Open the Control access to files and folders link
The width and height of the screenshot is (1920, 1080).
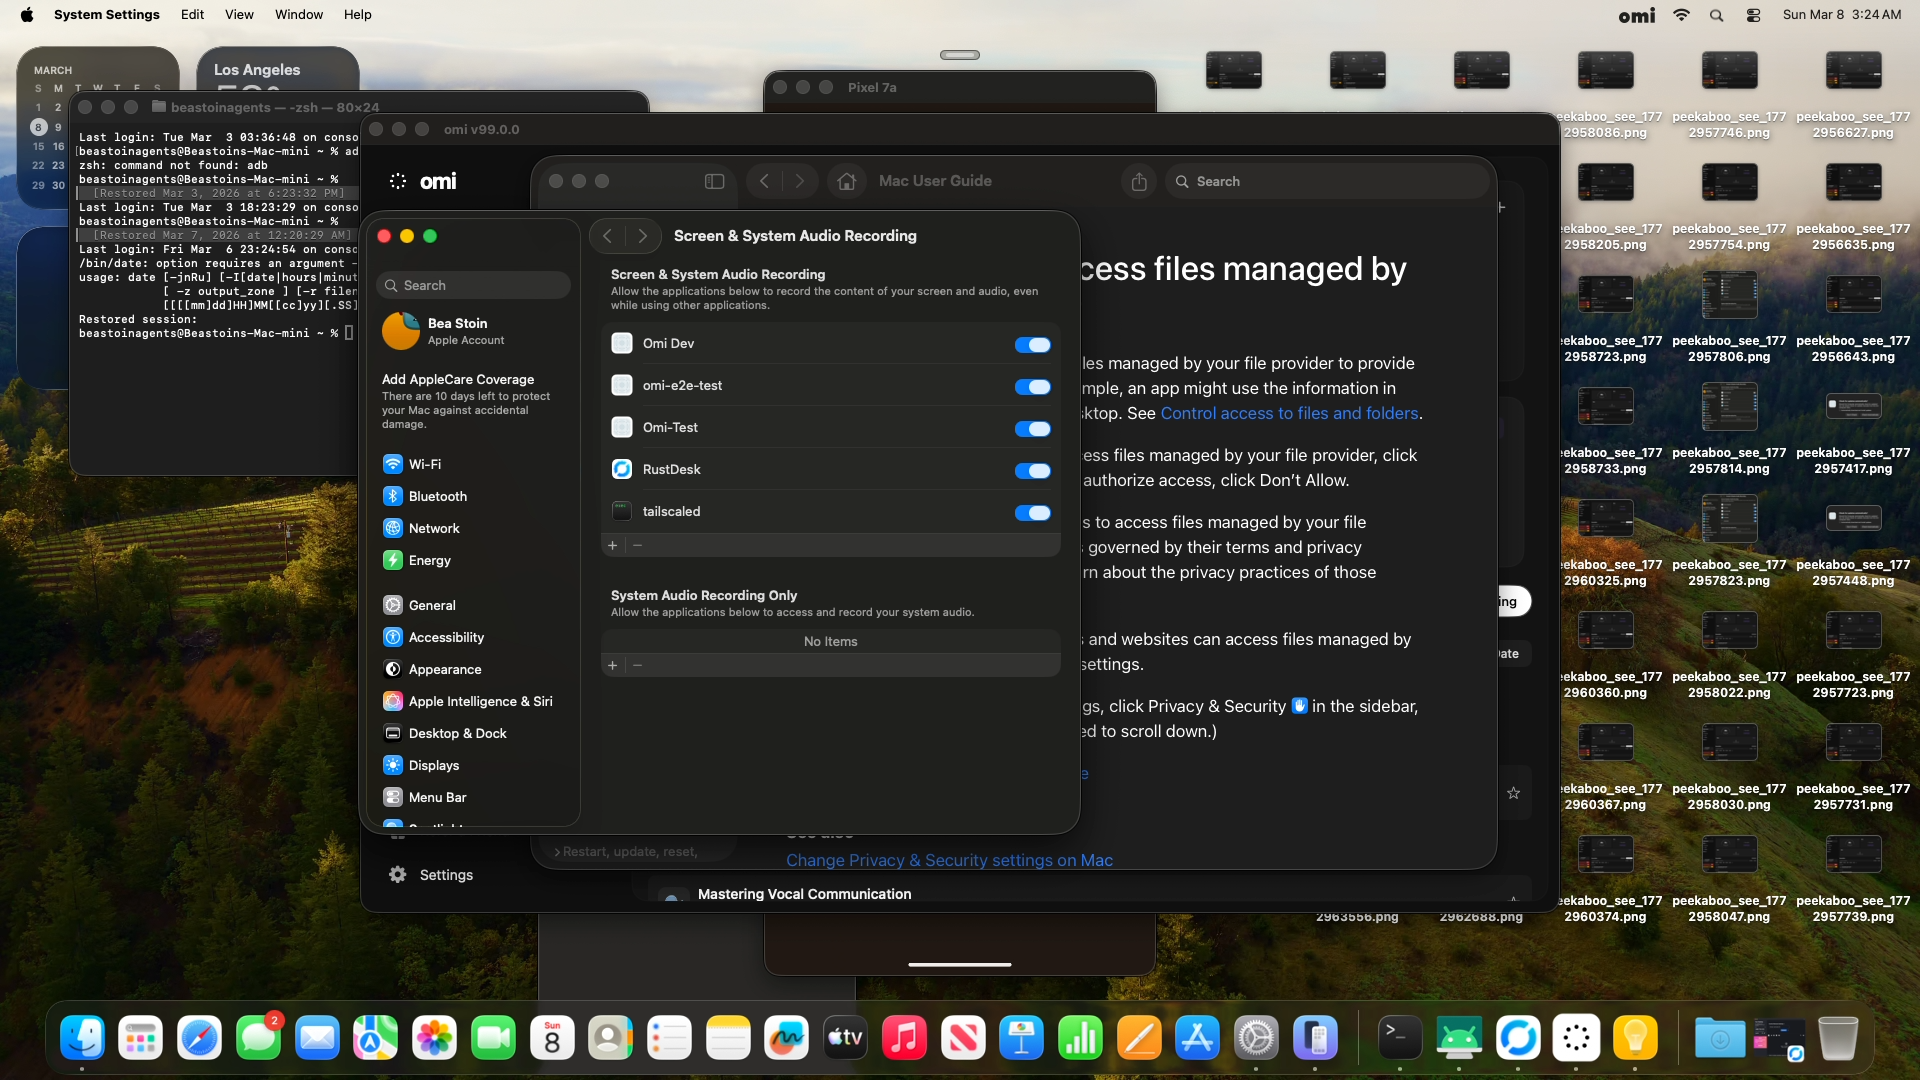1289,413
